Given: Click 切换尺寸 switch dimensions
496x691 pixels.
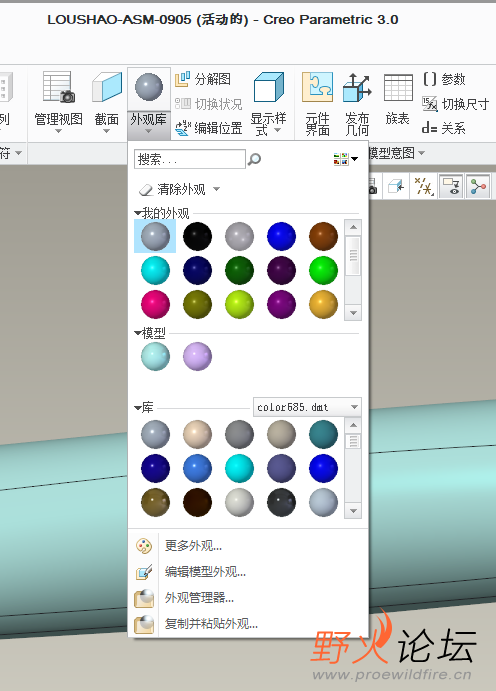Looking at the screenshot, I should click(x=455, y=104).
